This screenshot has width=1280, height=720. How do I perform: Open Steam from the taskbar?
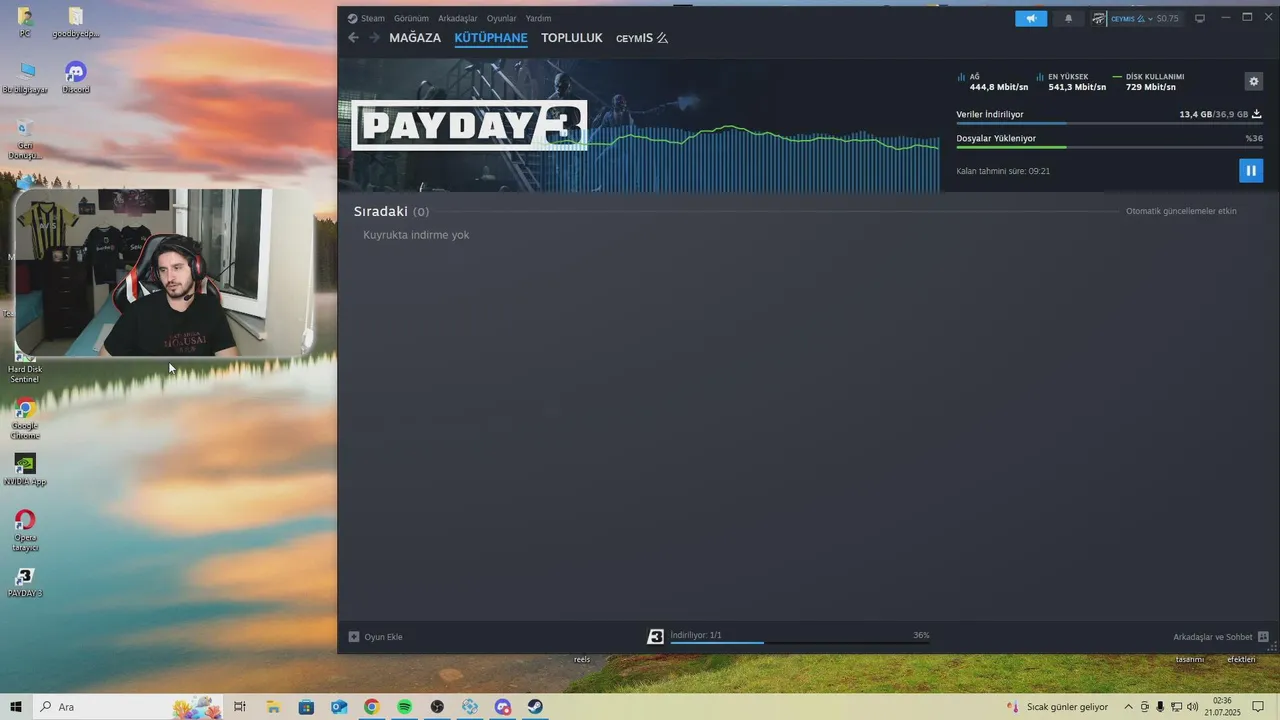[536, 707]
